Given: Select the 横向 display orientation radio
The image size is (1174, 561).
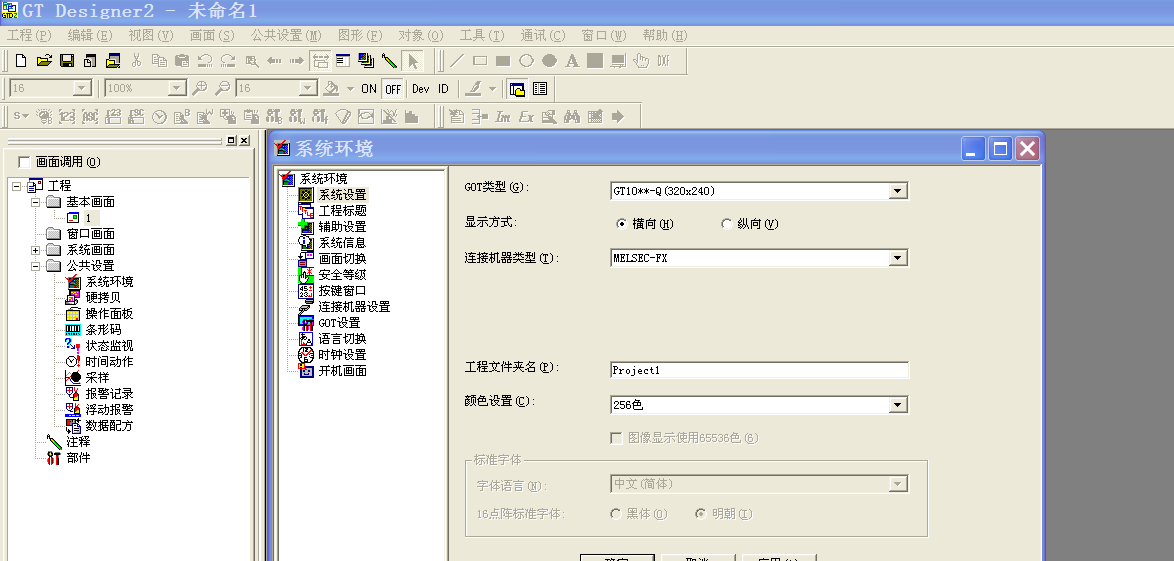Looking at the screenshot, I should tap(621, 224).
